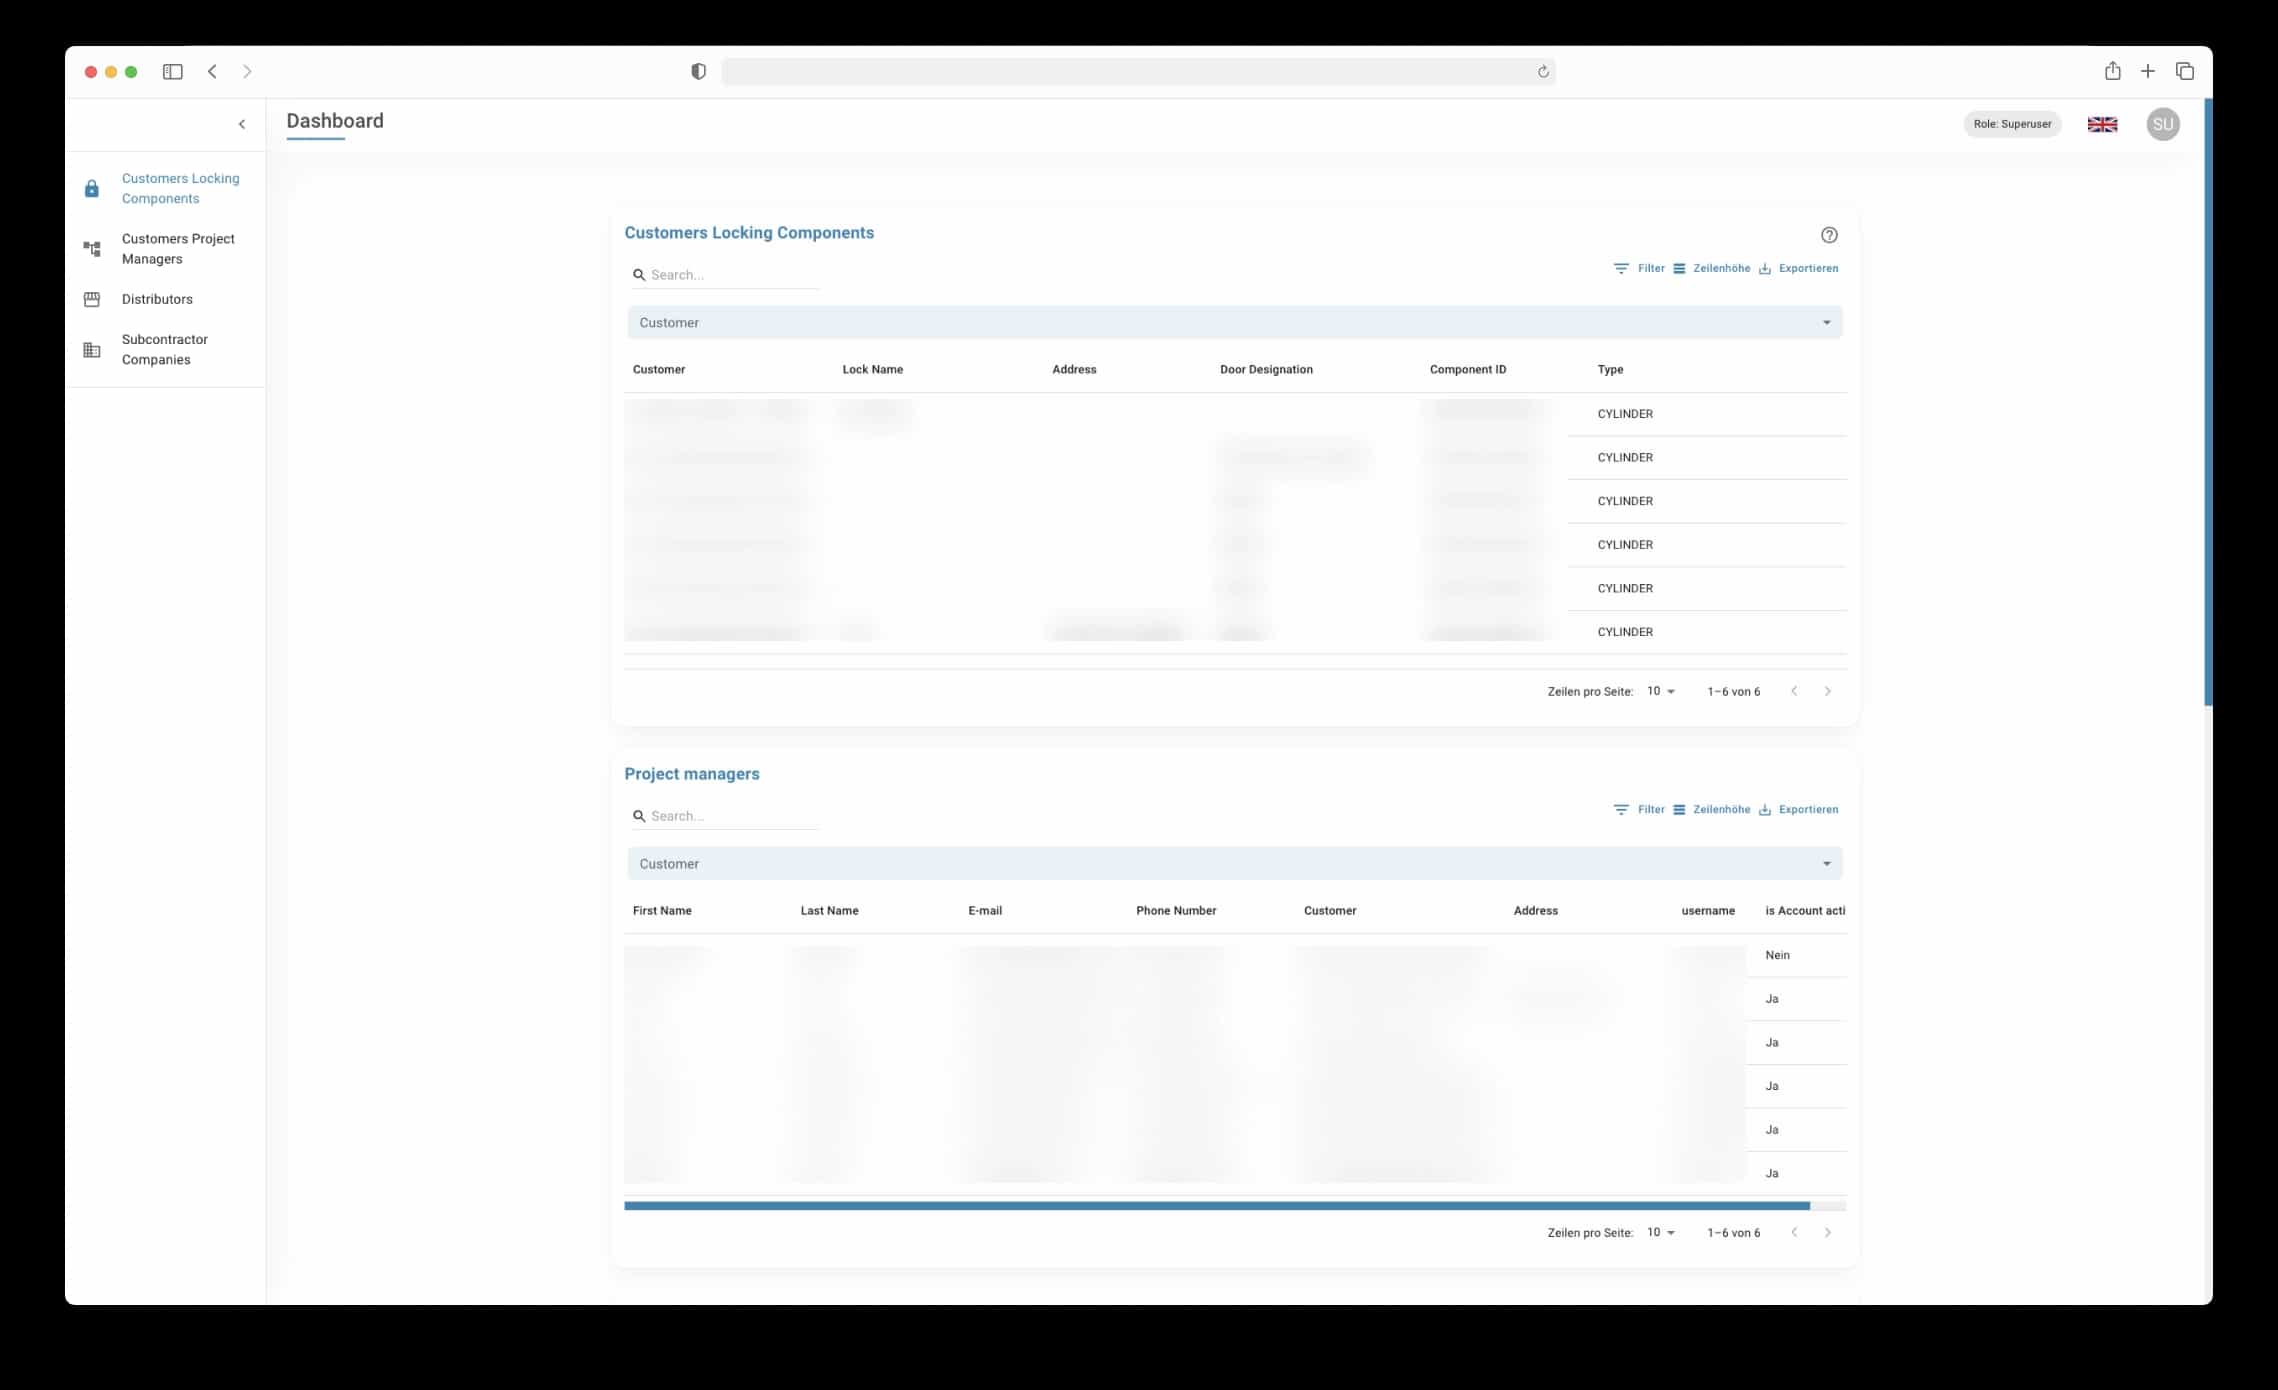Viewport: 2278px width, 1390px height.
Task: Go to next page in Locking Components
Action: point(1827,691)
